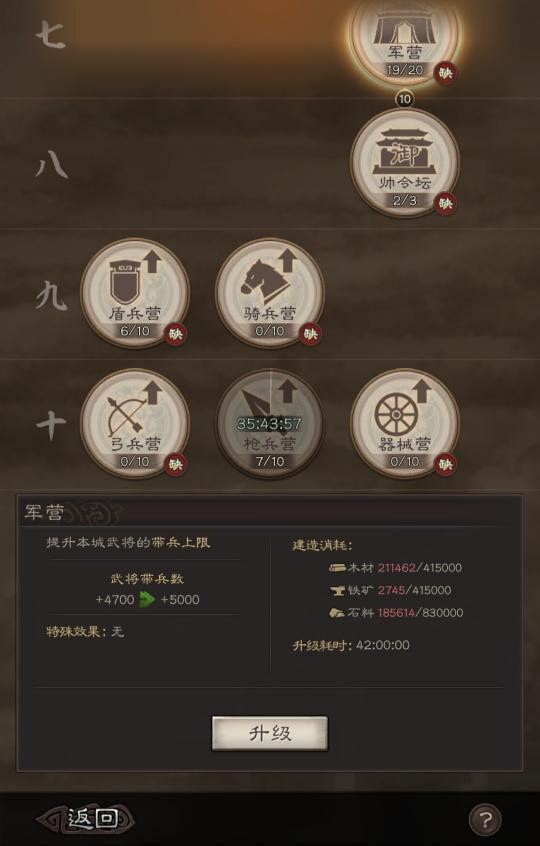Choose the 弓兵营 archer camp icon
Image resolution: width=540 pixels, height=846 pixels.
click(135, 424)
